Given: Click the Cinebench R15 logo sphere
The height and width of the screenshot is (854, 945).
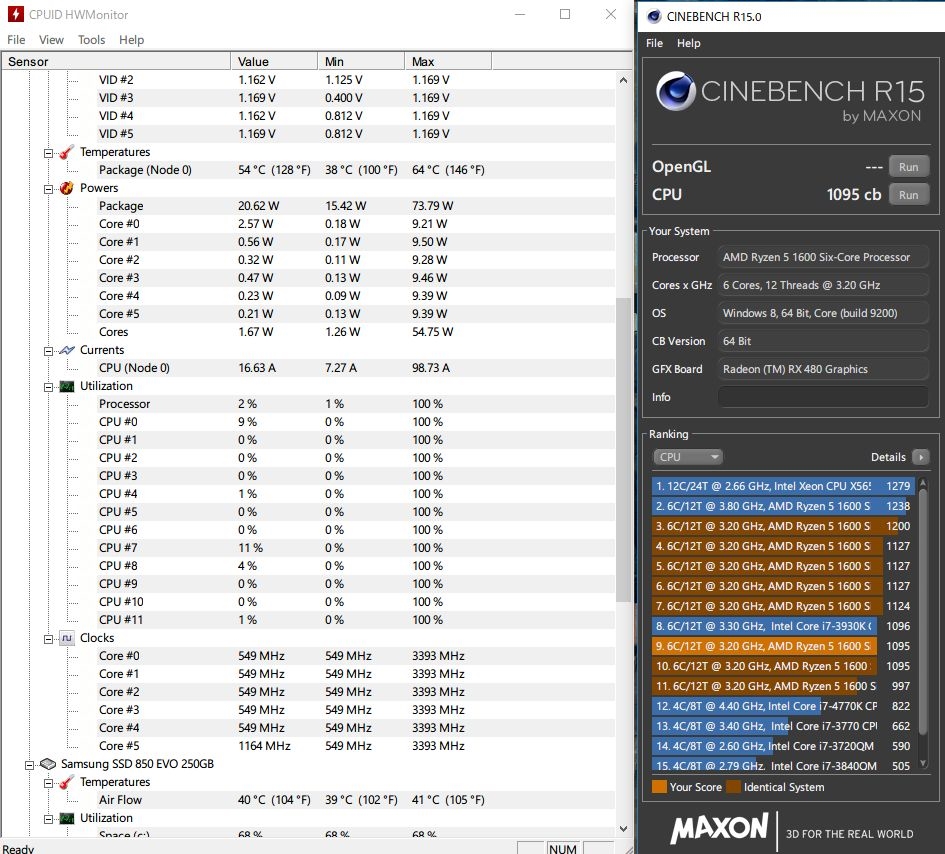Looking at the screenshot, I should coord(676,91).
